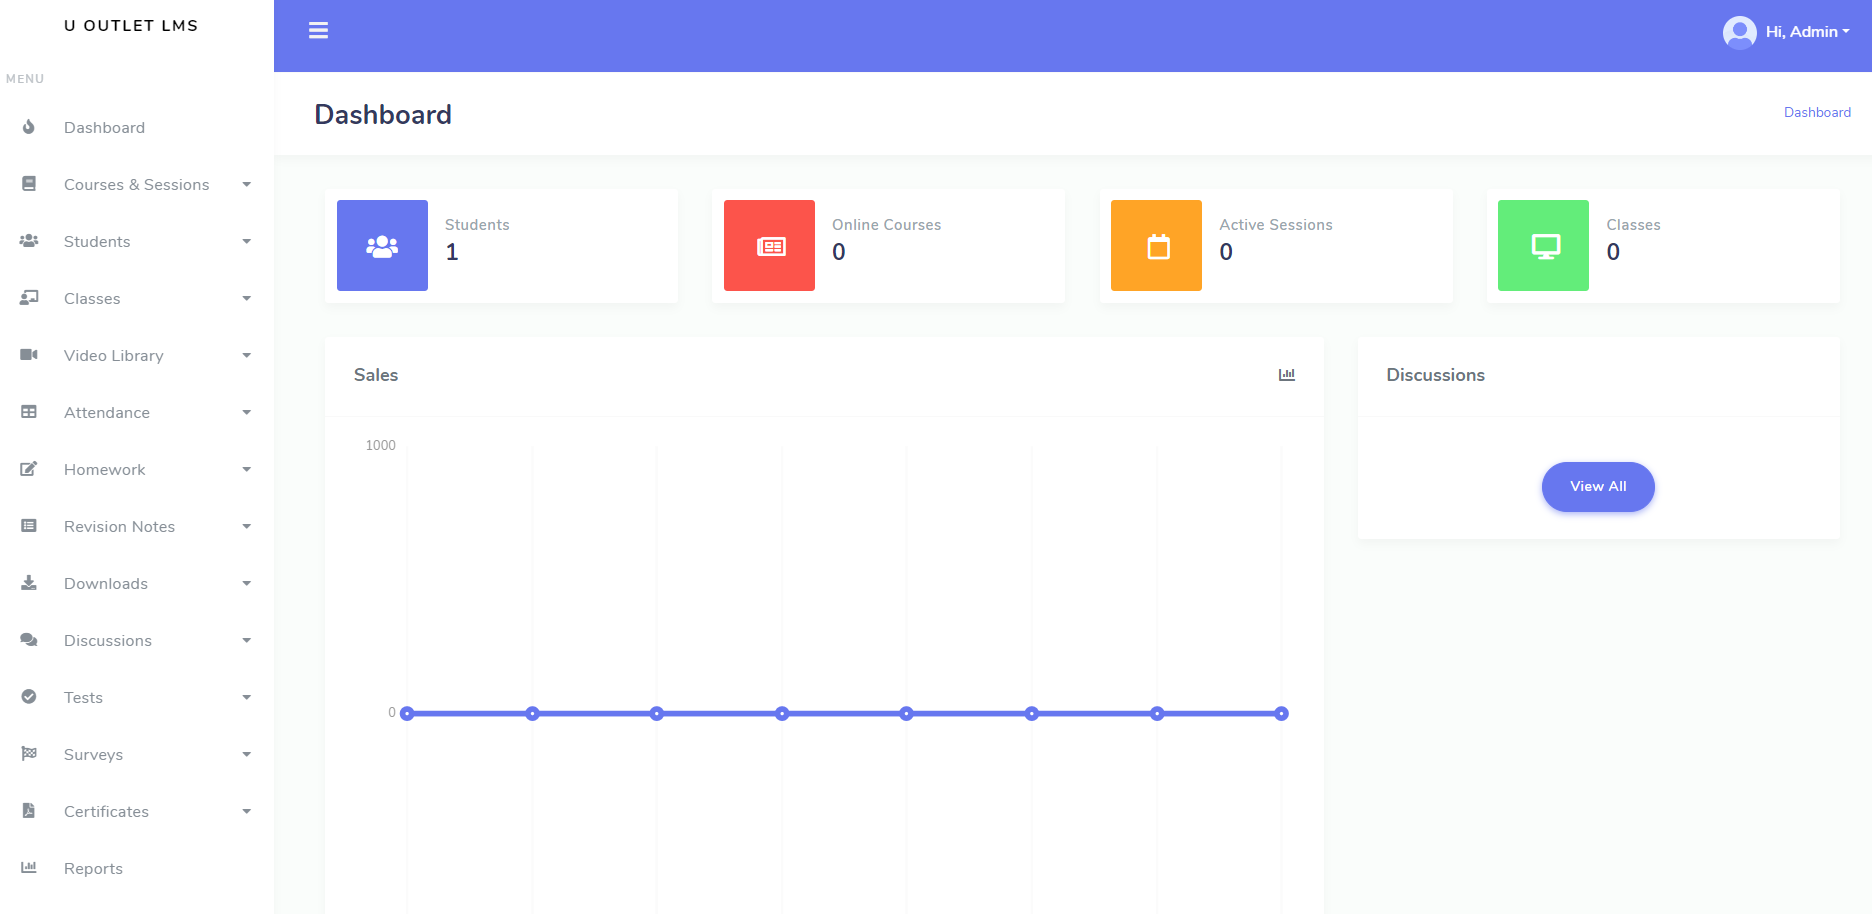
Task: Click the last data point on Sales chart
Action: 1281,714
